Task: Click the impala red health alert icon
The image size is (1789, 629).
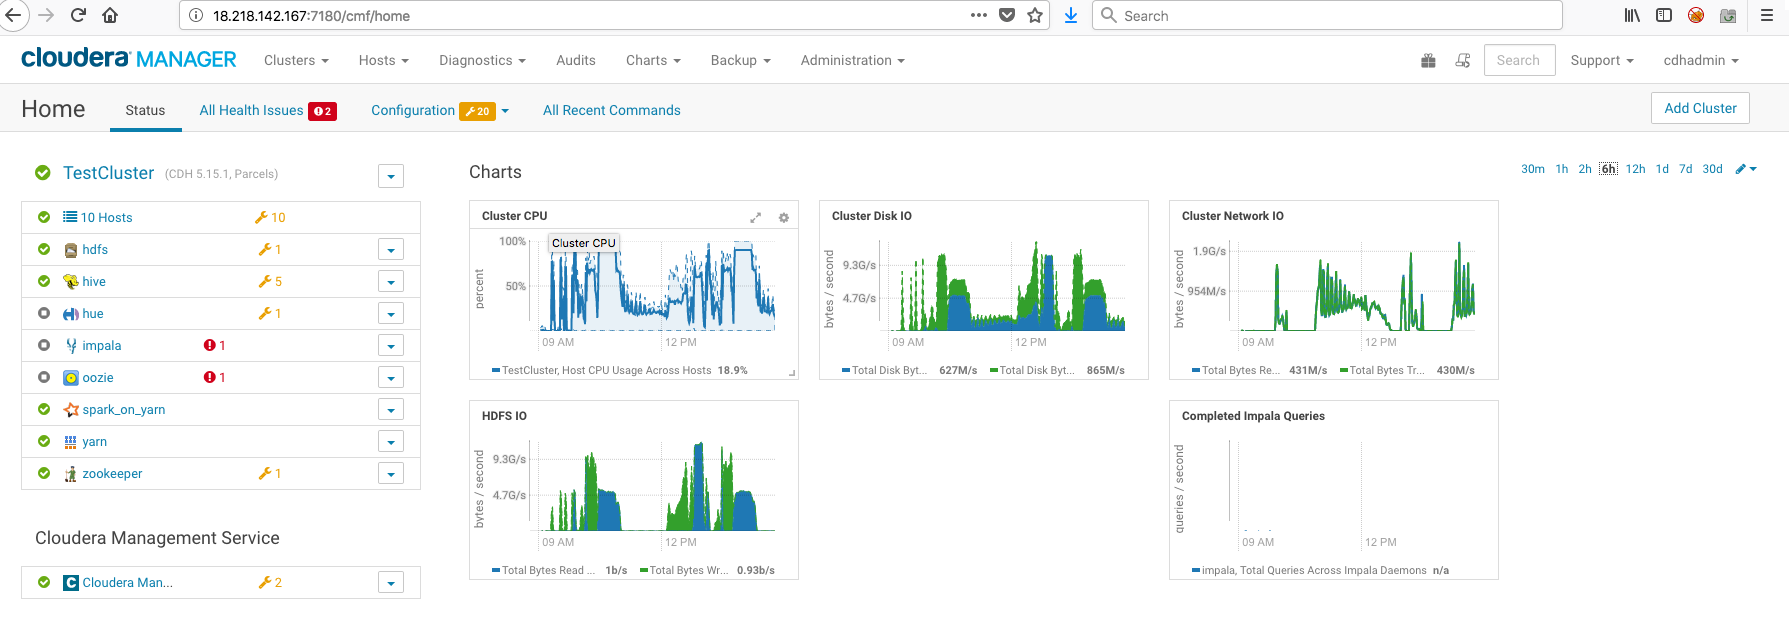Action: click(209, 346)
